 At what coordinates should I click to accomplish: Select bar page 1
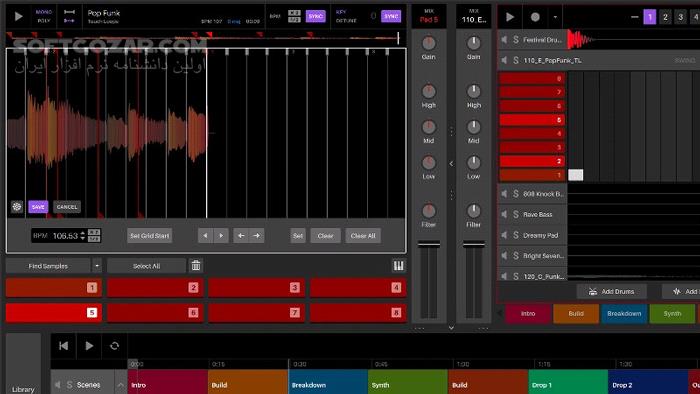[x=650, y=17]
